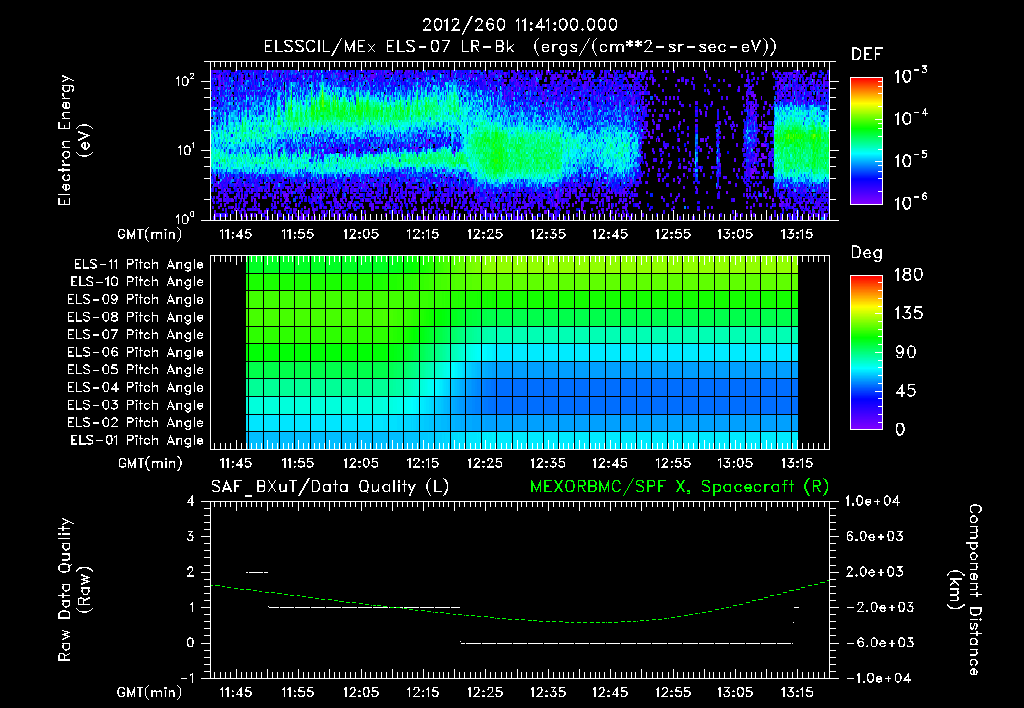
Task: Click the pitch angle color grid plot
Action: pos(520,352)
